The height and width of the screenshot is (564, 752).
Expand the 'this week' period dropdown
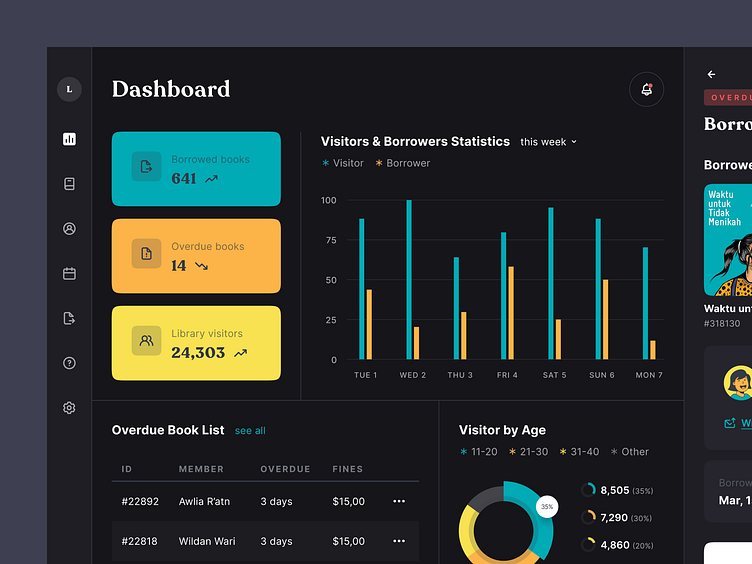pyautogui.click(x=548, y=142)
